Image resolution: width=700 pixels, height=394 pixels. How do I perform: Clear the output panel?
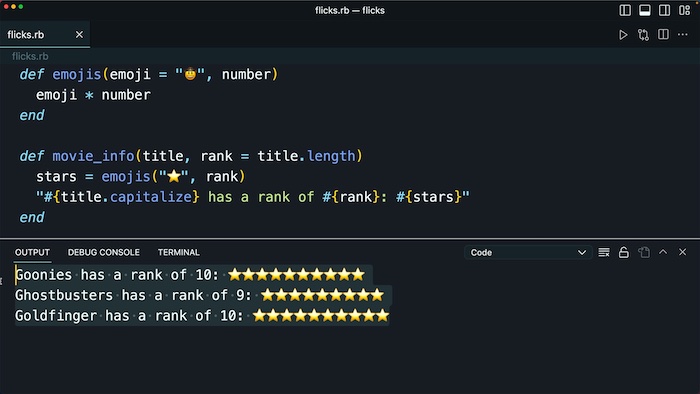point(604,253)
